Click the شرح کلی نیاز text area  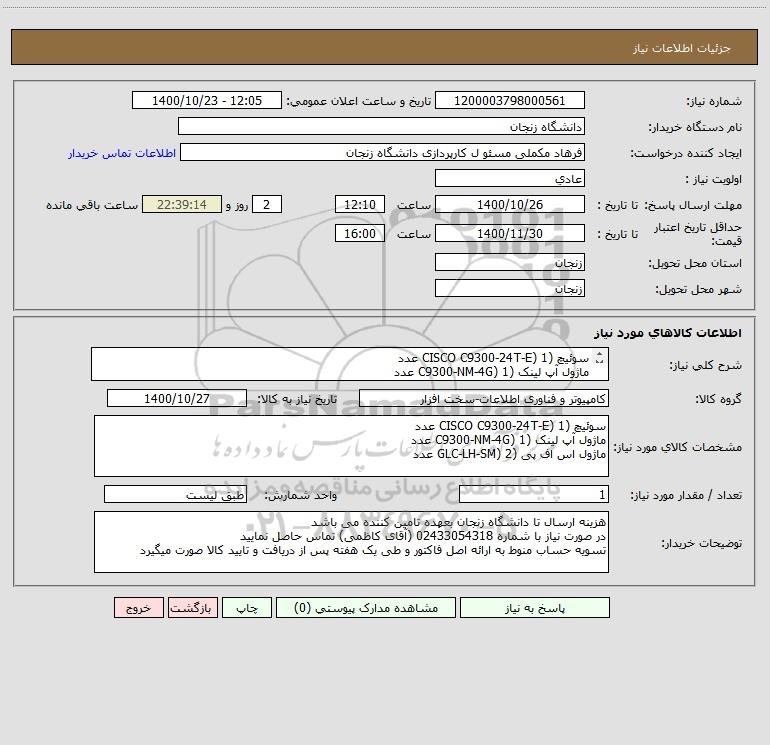point(350,364)
